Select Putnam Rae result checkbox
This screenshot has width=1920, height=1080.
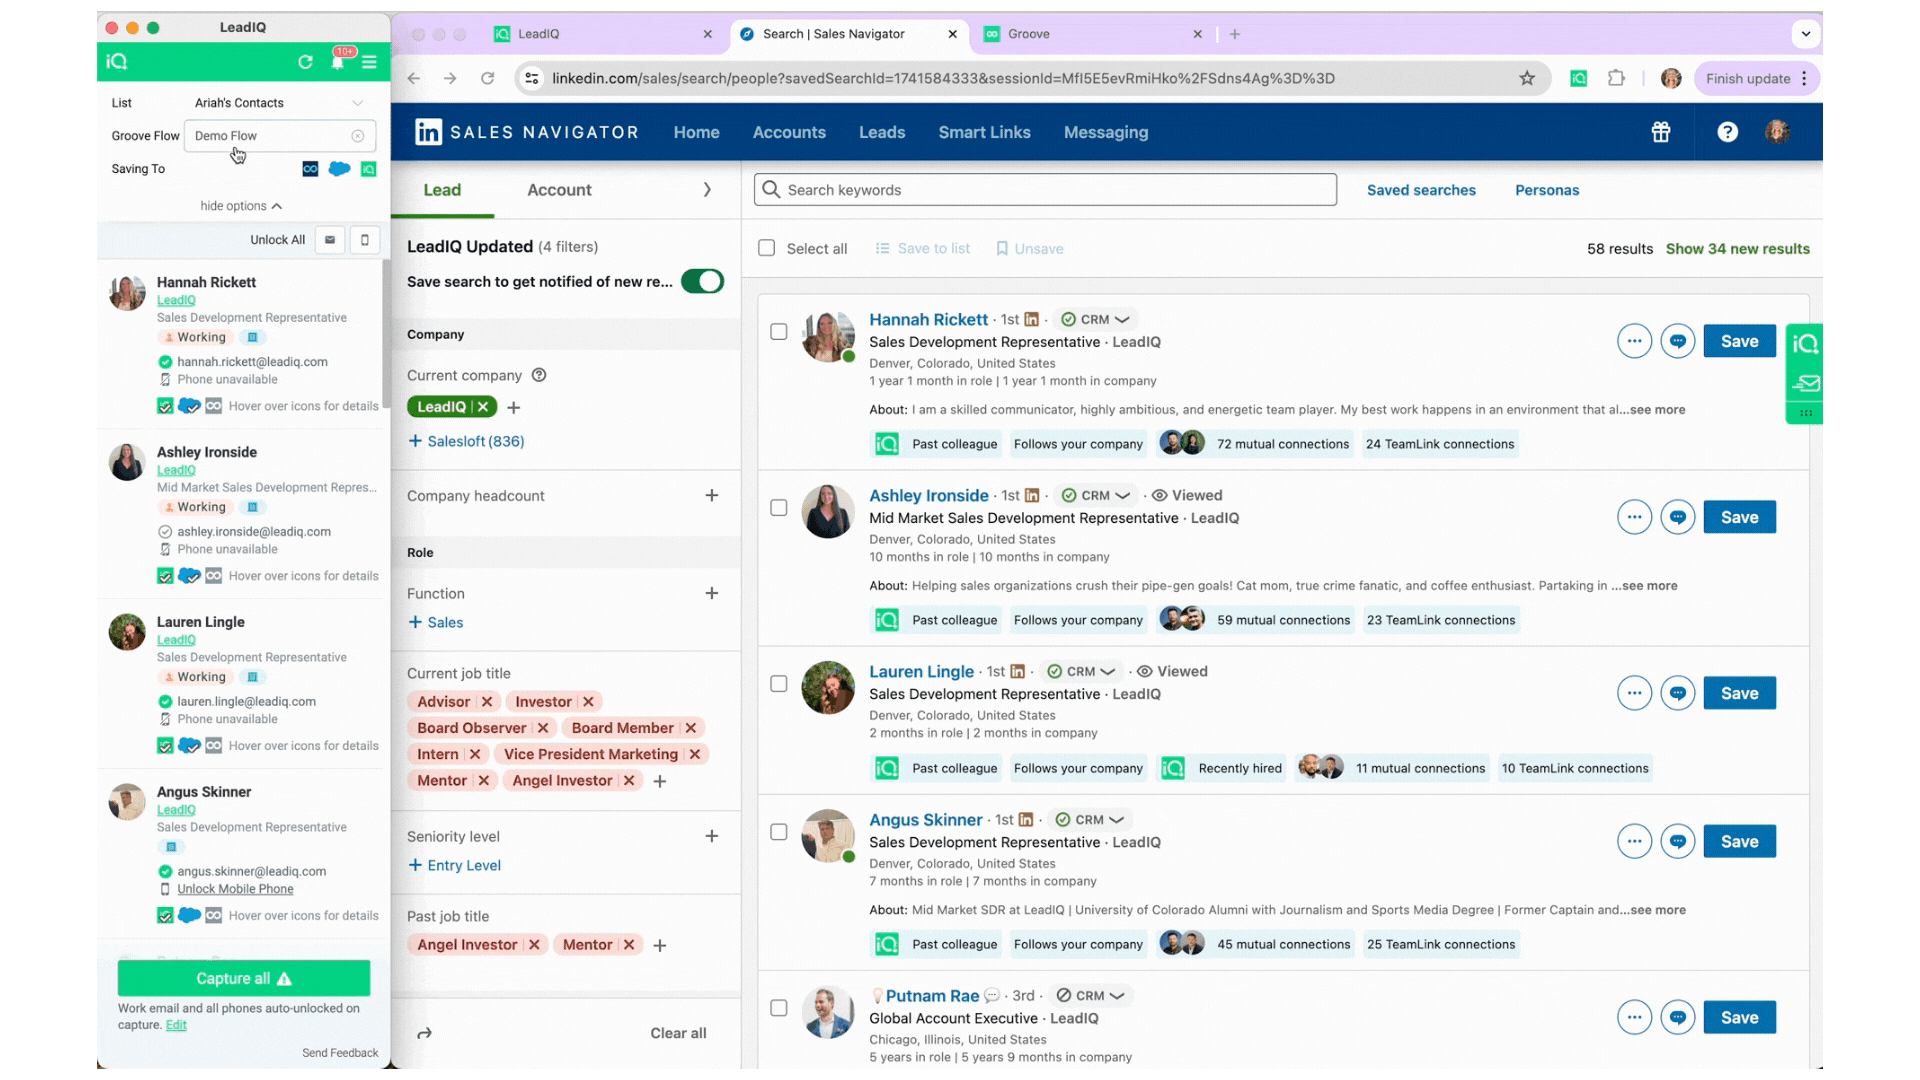click(x=779, y=1008)
